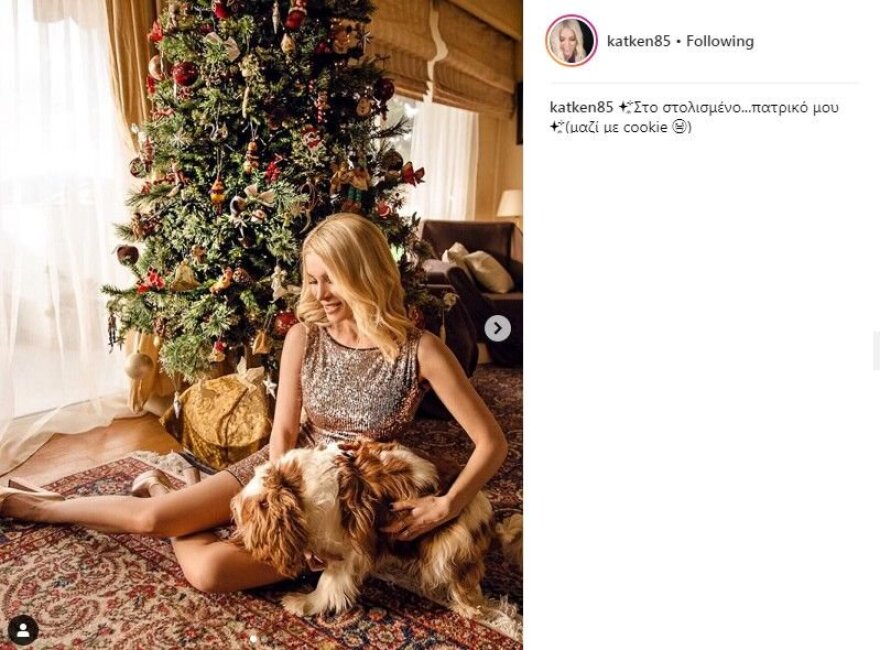The height and width of the screenshot is (650, 880).
Task: Click the Following button beside the username
Action: coord(720,41)
